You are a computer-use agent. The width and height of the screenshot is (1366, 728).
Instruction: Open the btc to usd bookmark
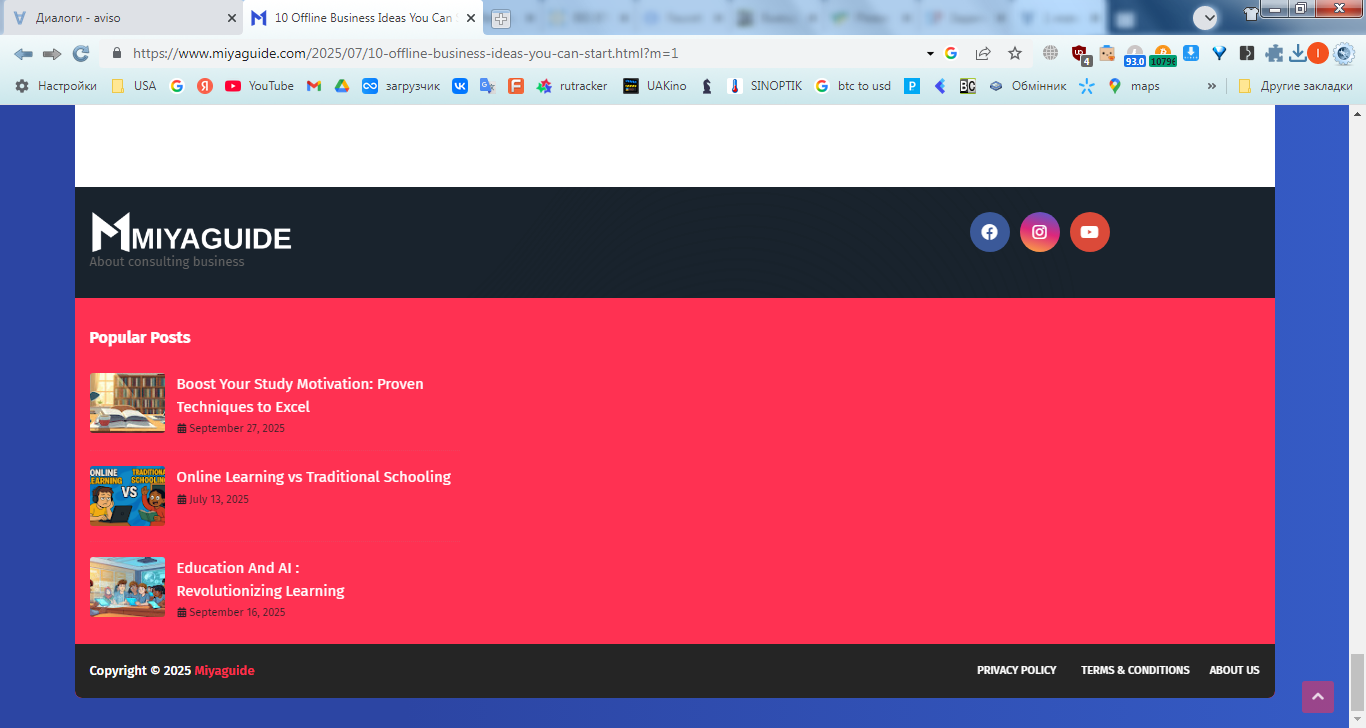click(x=853, y=86)
